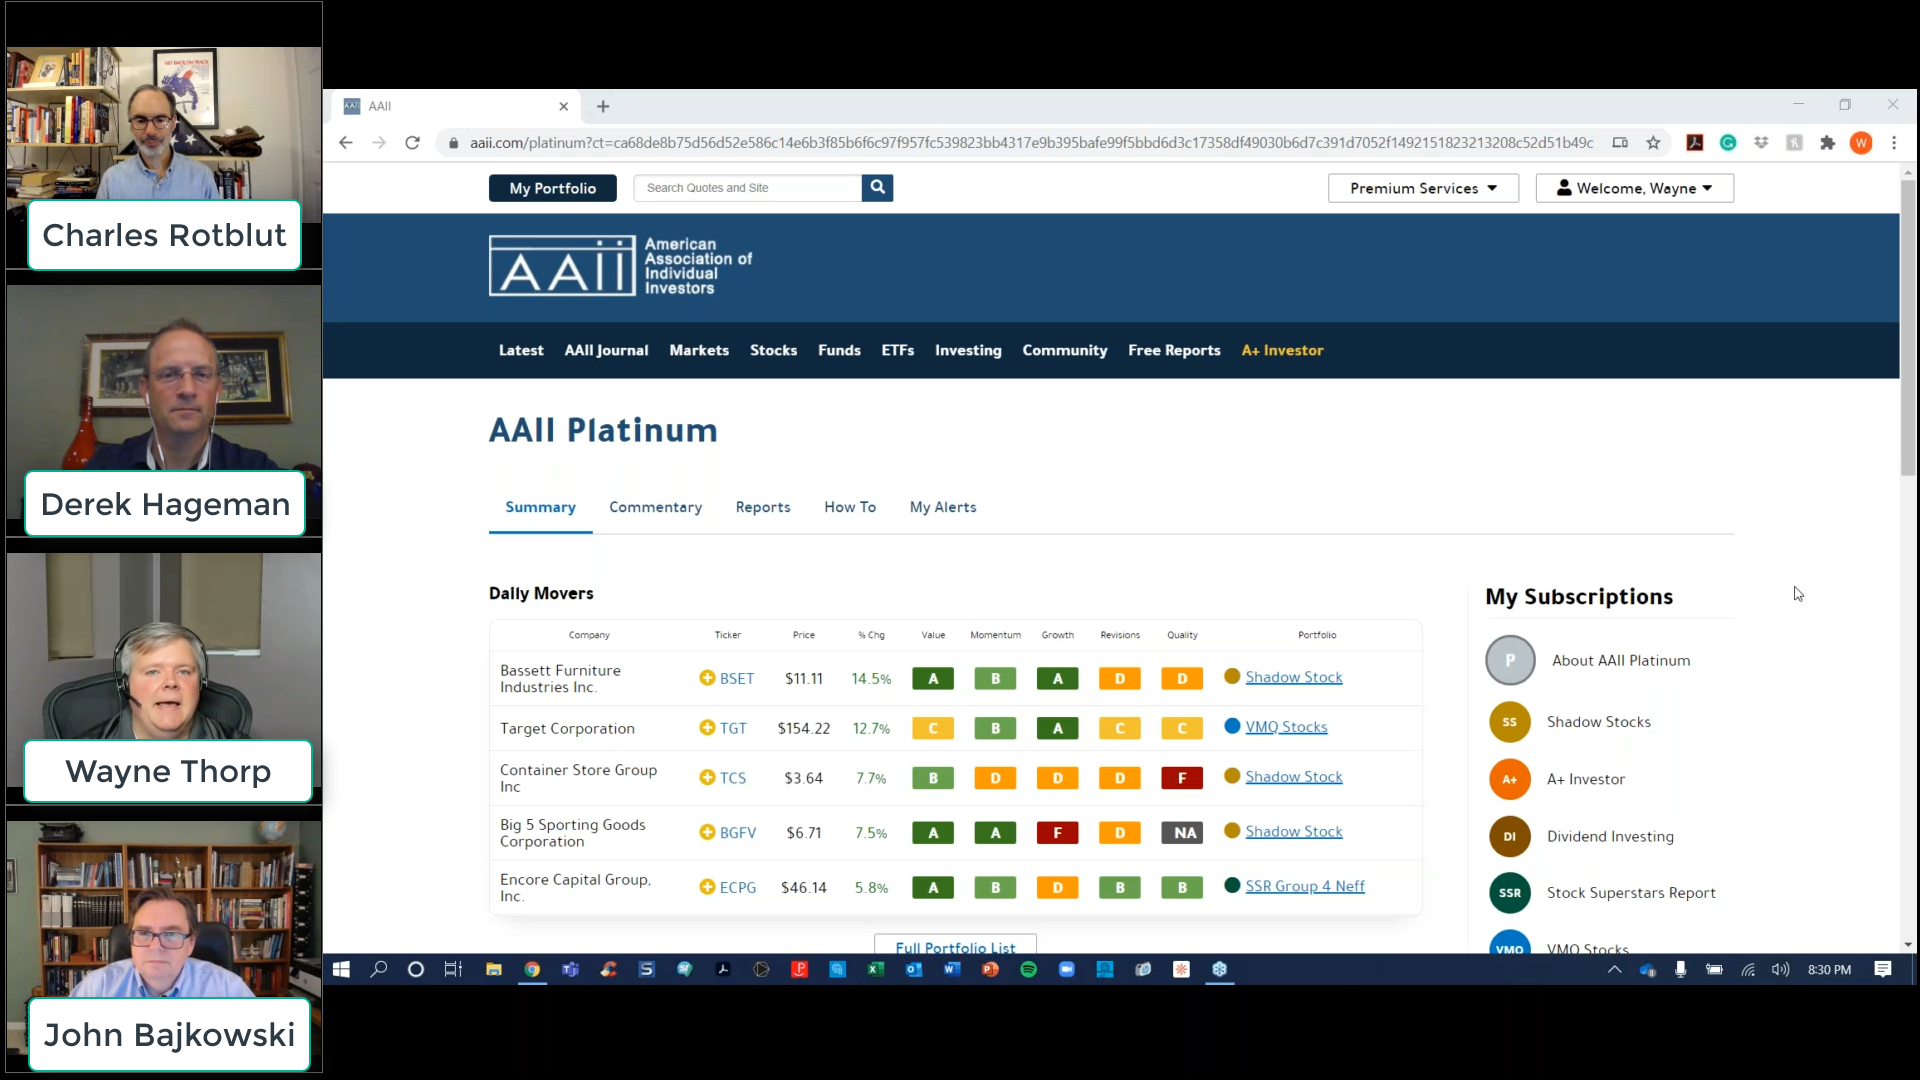Open the Adobe Acrobat extension
The image size is (1920, 1080).
coord(1695,143)
